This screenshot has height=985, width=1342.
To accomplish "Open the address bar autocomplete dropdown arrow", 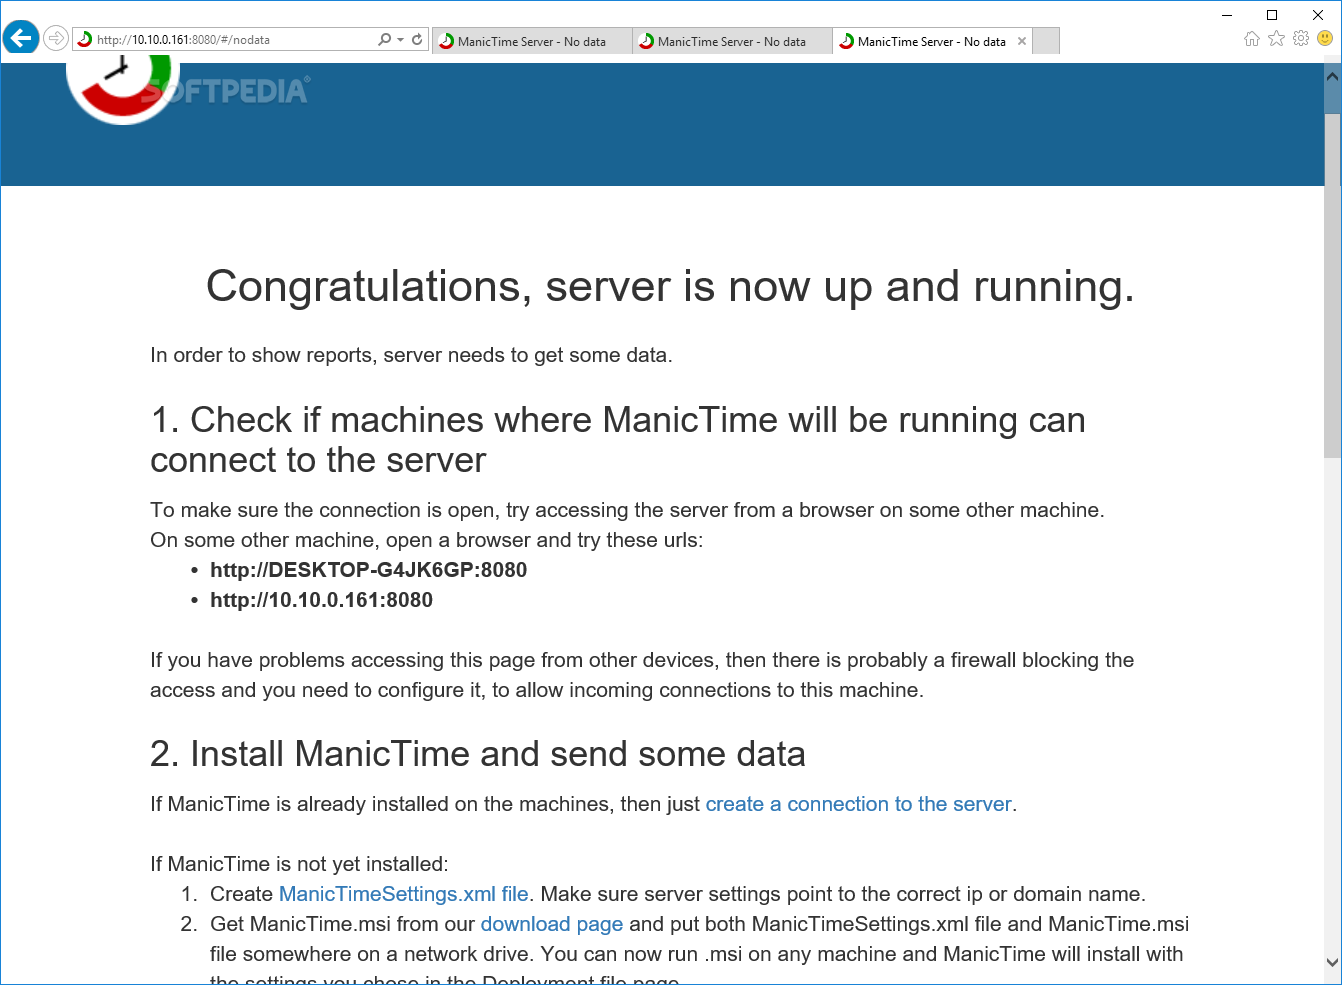I will click(401, 40).
